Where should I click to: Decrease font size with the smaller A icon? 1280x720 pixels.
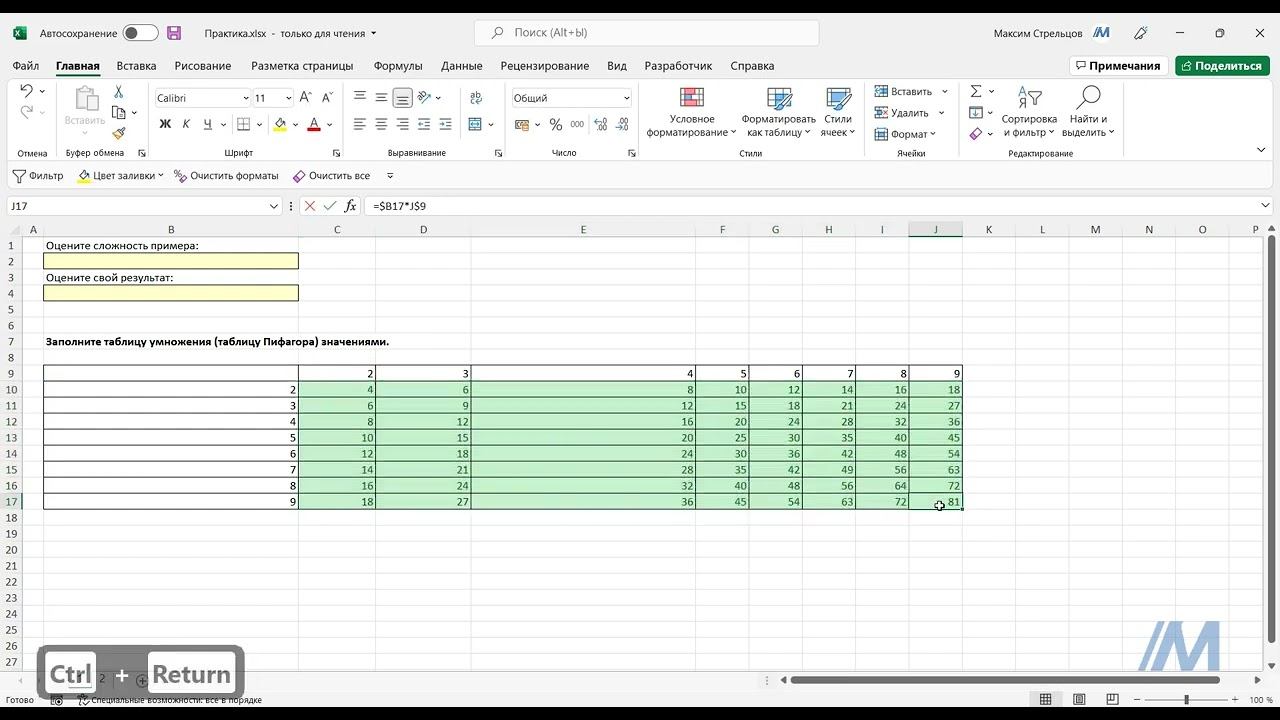327,98
